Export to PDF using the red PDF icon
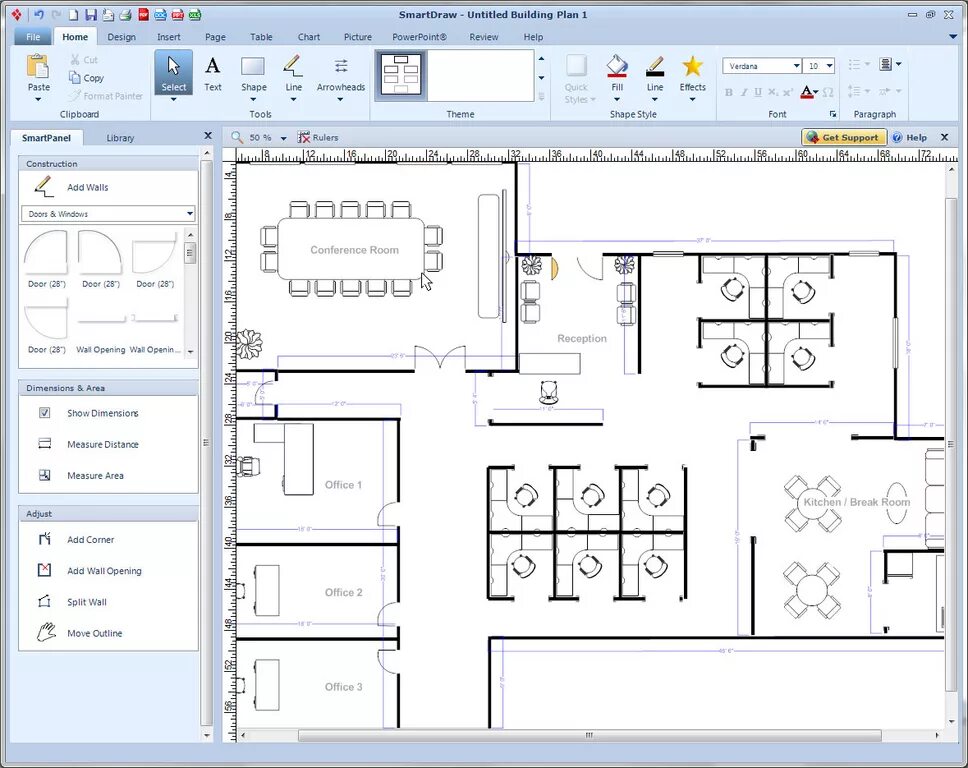The image size is (968, 768). 143,14
